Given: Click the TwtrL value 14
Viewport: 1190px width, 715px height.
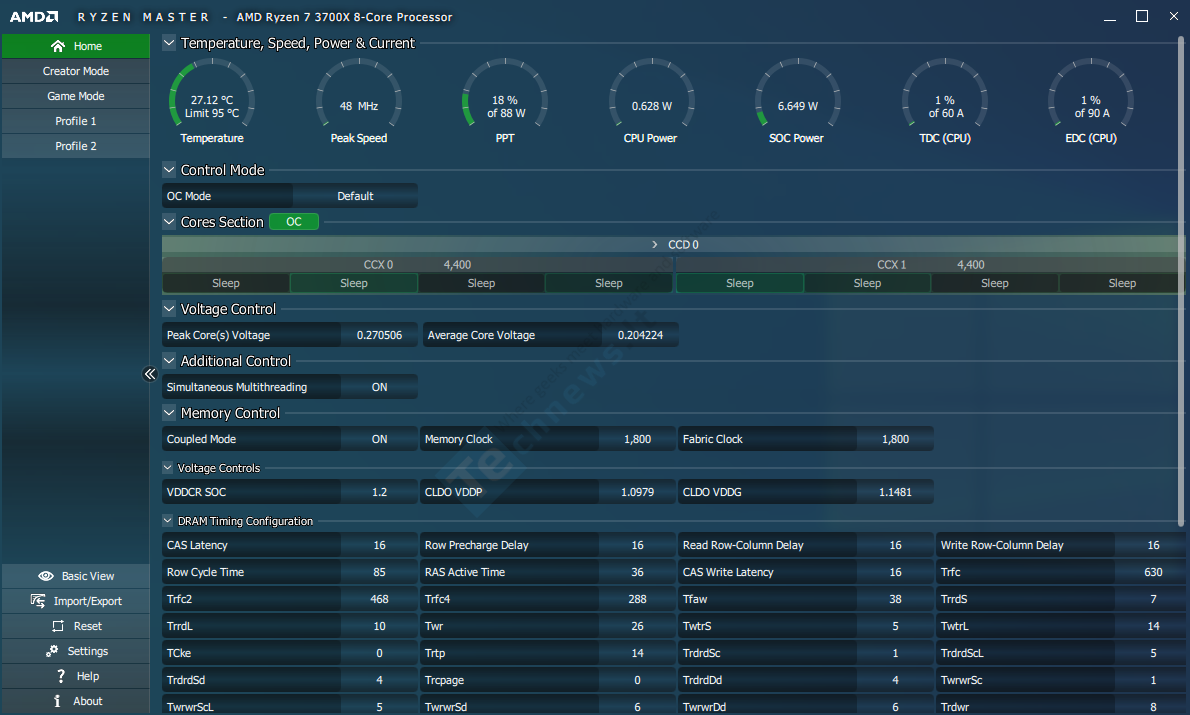Looking at the screenshot, I should click(1154, 626).
